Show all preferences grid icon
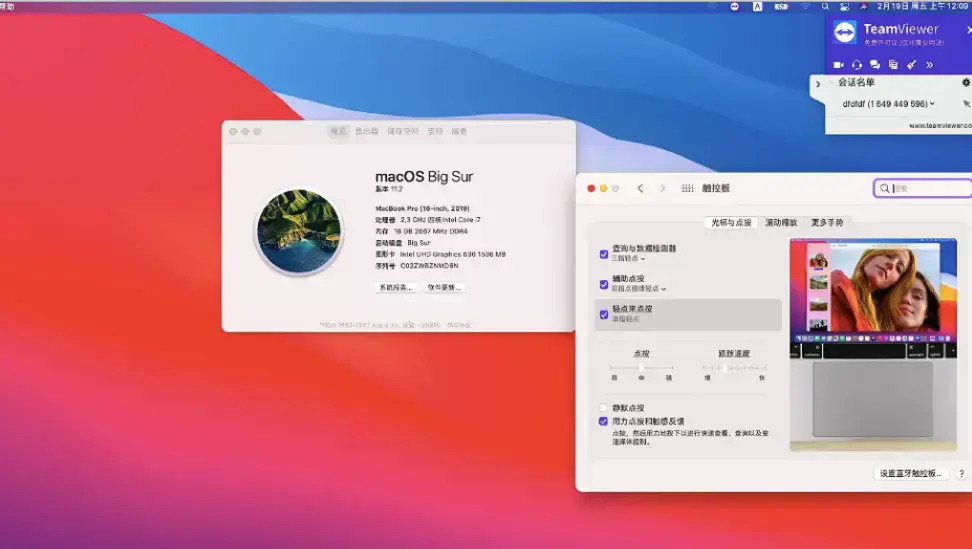972x549 pixels. 687,188
